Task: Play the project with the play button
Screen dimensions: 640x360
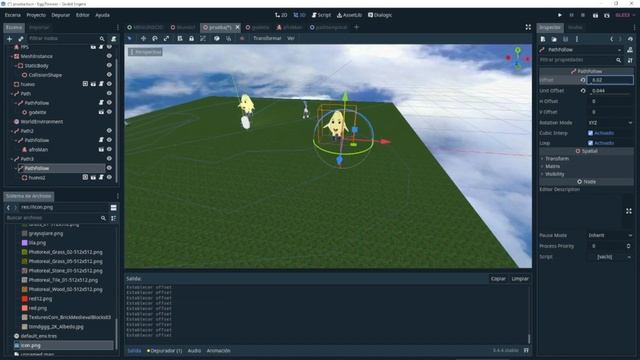Action: click(560, 15)
